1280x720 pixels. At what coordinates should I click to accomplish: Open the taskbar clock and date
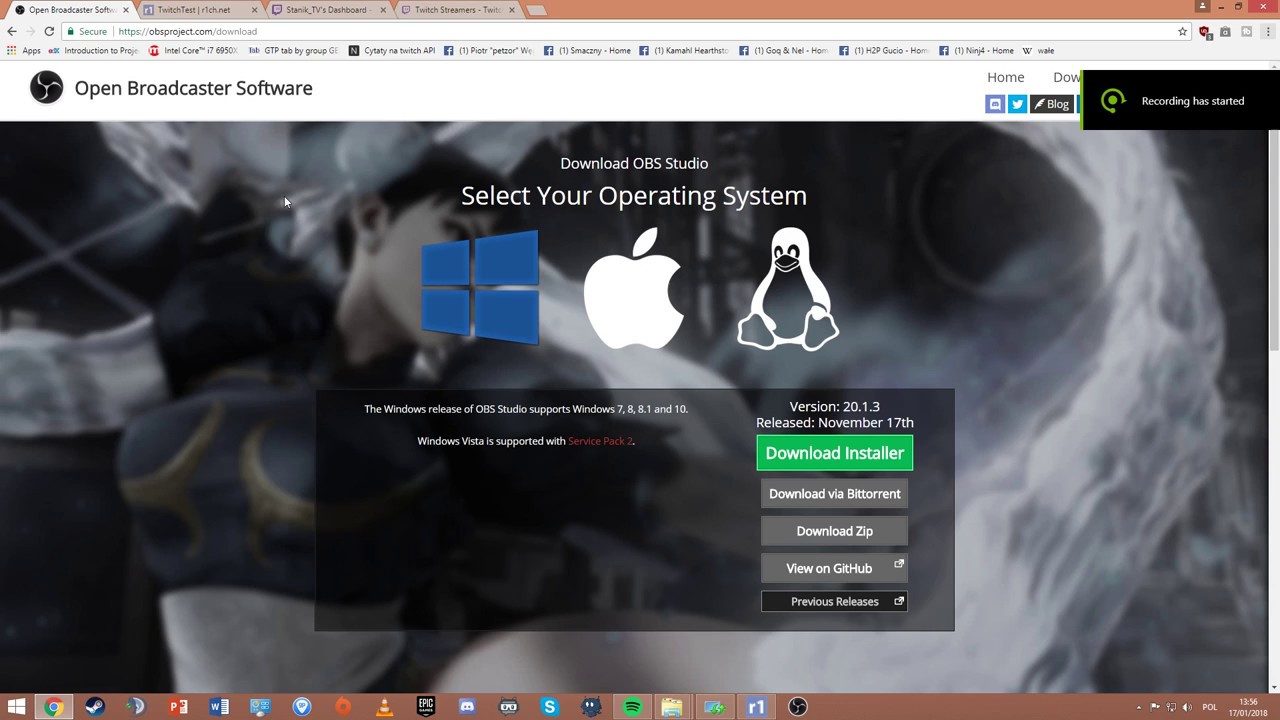tap(1248, 707)
